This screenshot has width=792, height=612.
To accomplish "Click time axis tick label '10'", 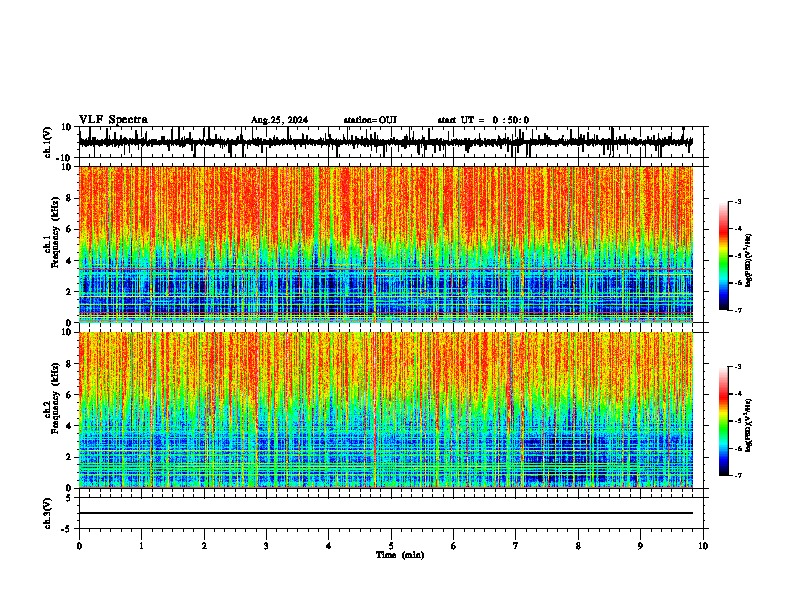I will point(703,546).
